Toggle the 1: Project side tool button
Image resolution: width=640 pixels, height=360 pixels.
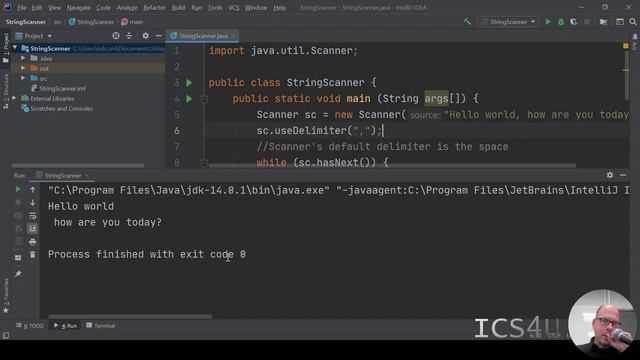6,48
